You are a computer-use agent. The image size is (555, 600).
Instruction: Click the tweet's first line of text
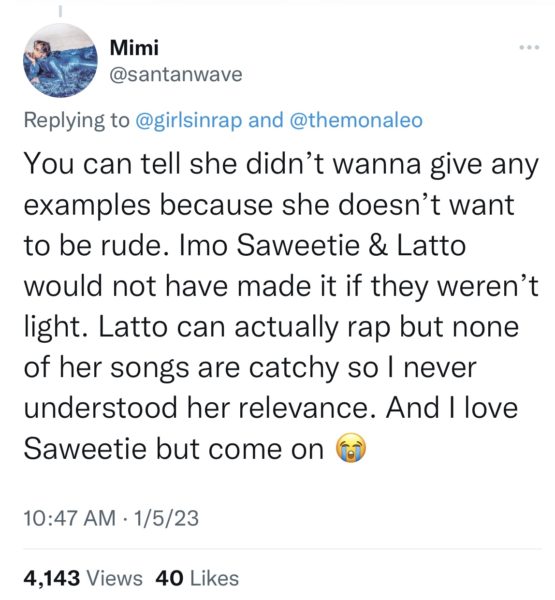click(281, 165)
